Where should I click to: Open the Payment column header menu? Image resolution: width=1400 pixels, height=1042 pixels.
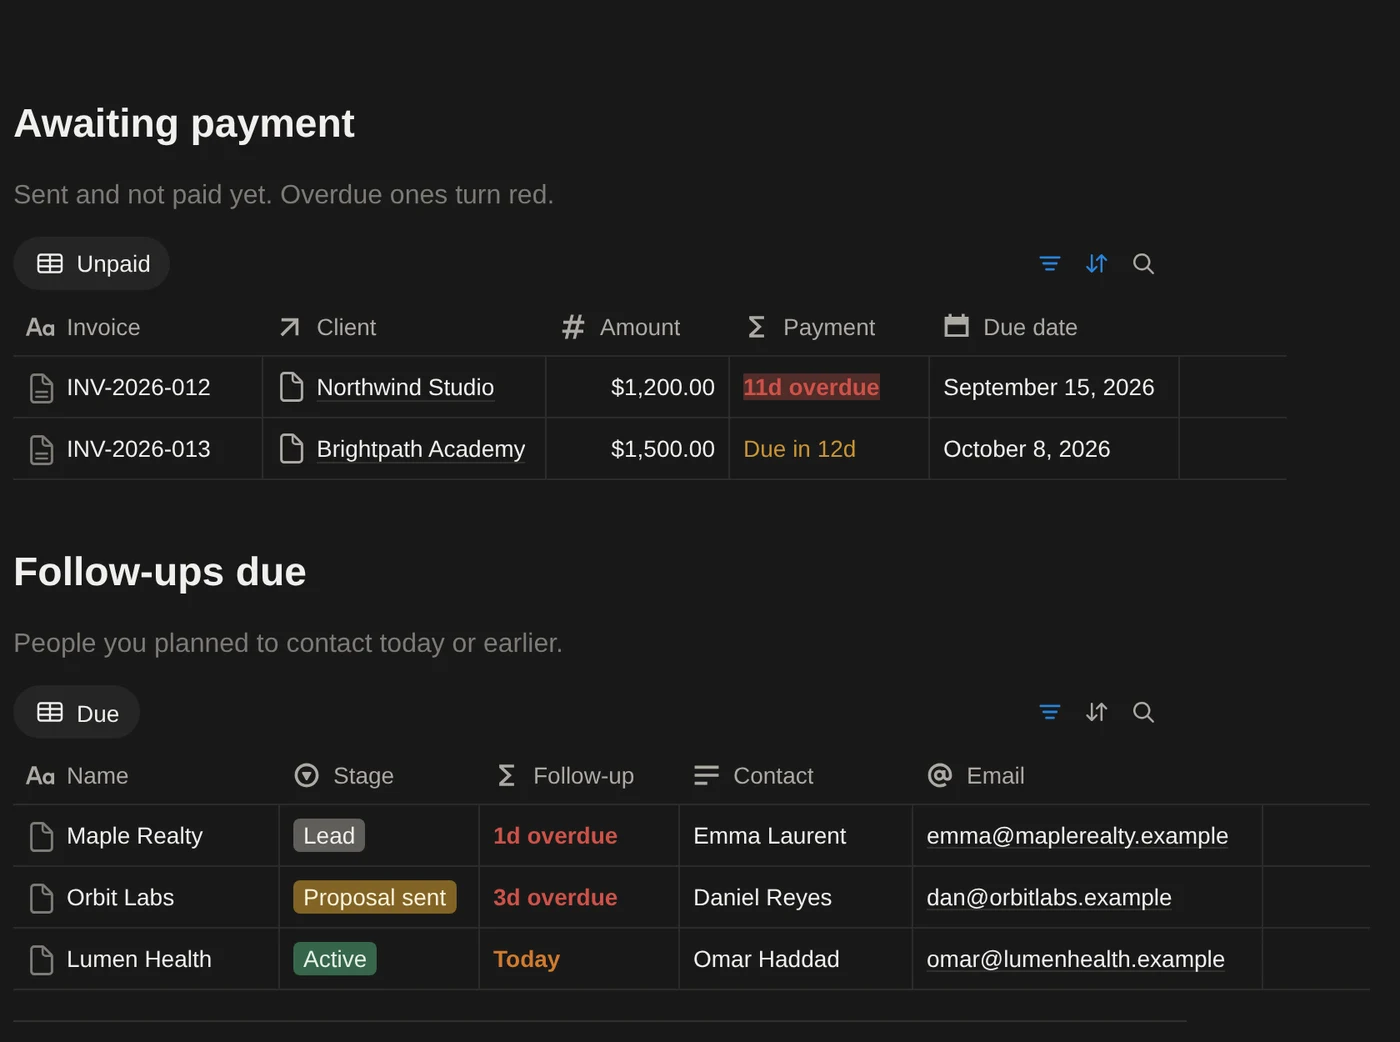tap(829, 327)
